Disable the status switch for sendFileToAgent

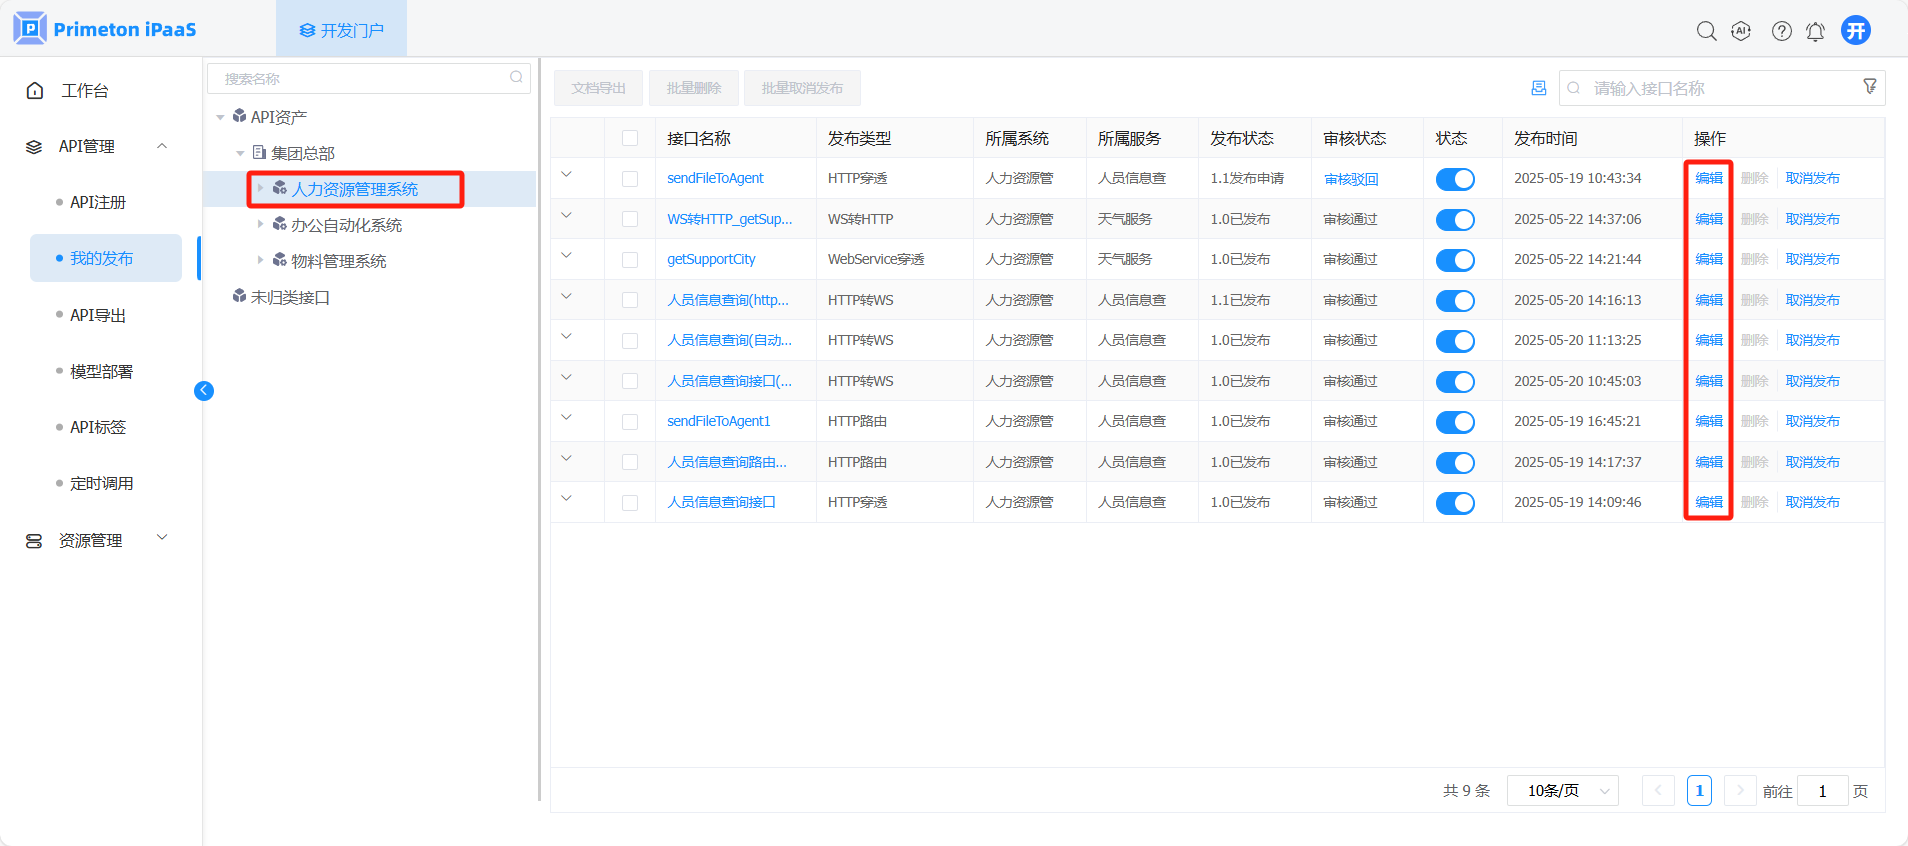point(1455,179)
